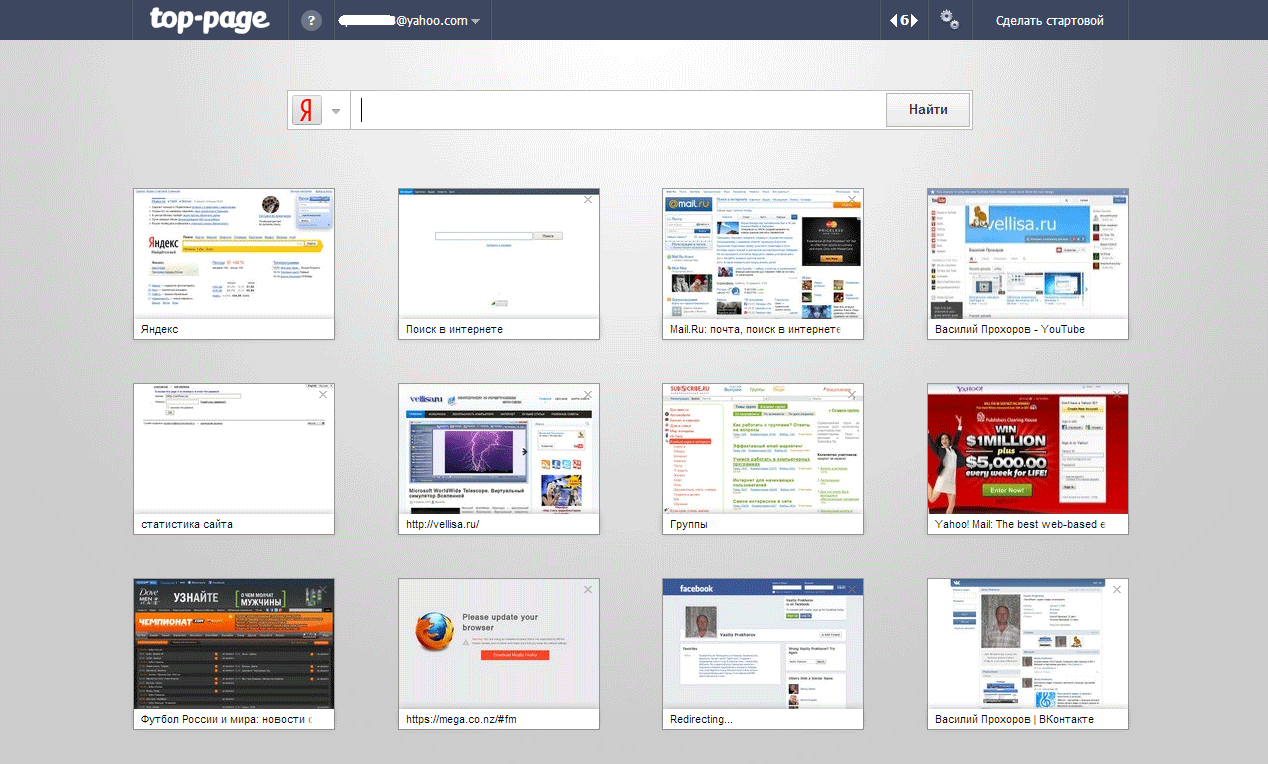Expand the yahoo.com account dropdown

(x=476, y=22)
